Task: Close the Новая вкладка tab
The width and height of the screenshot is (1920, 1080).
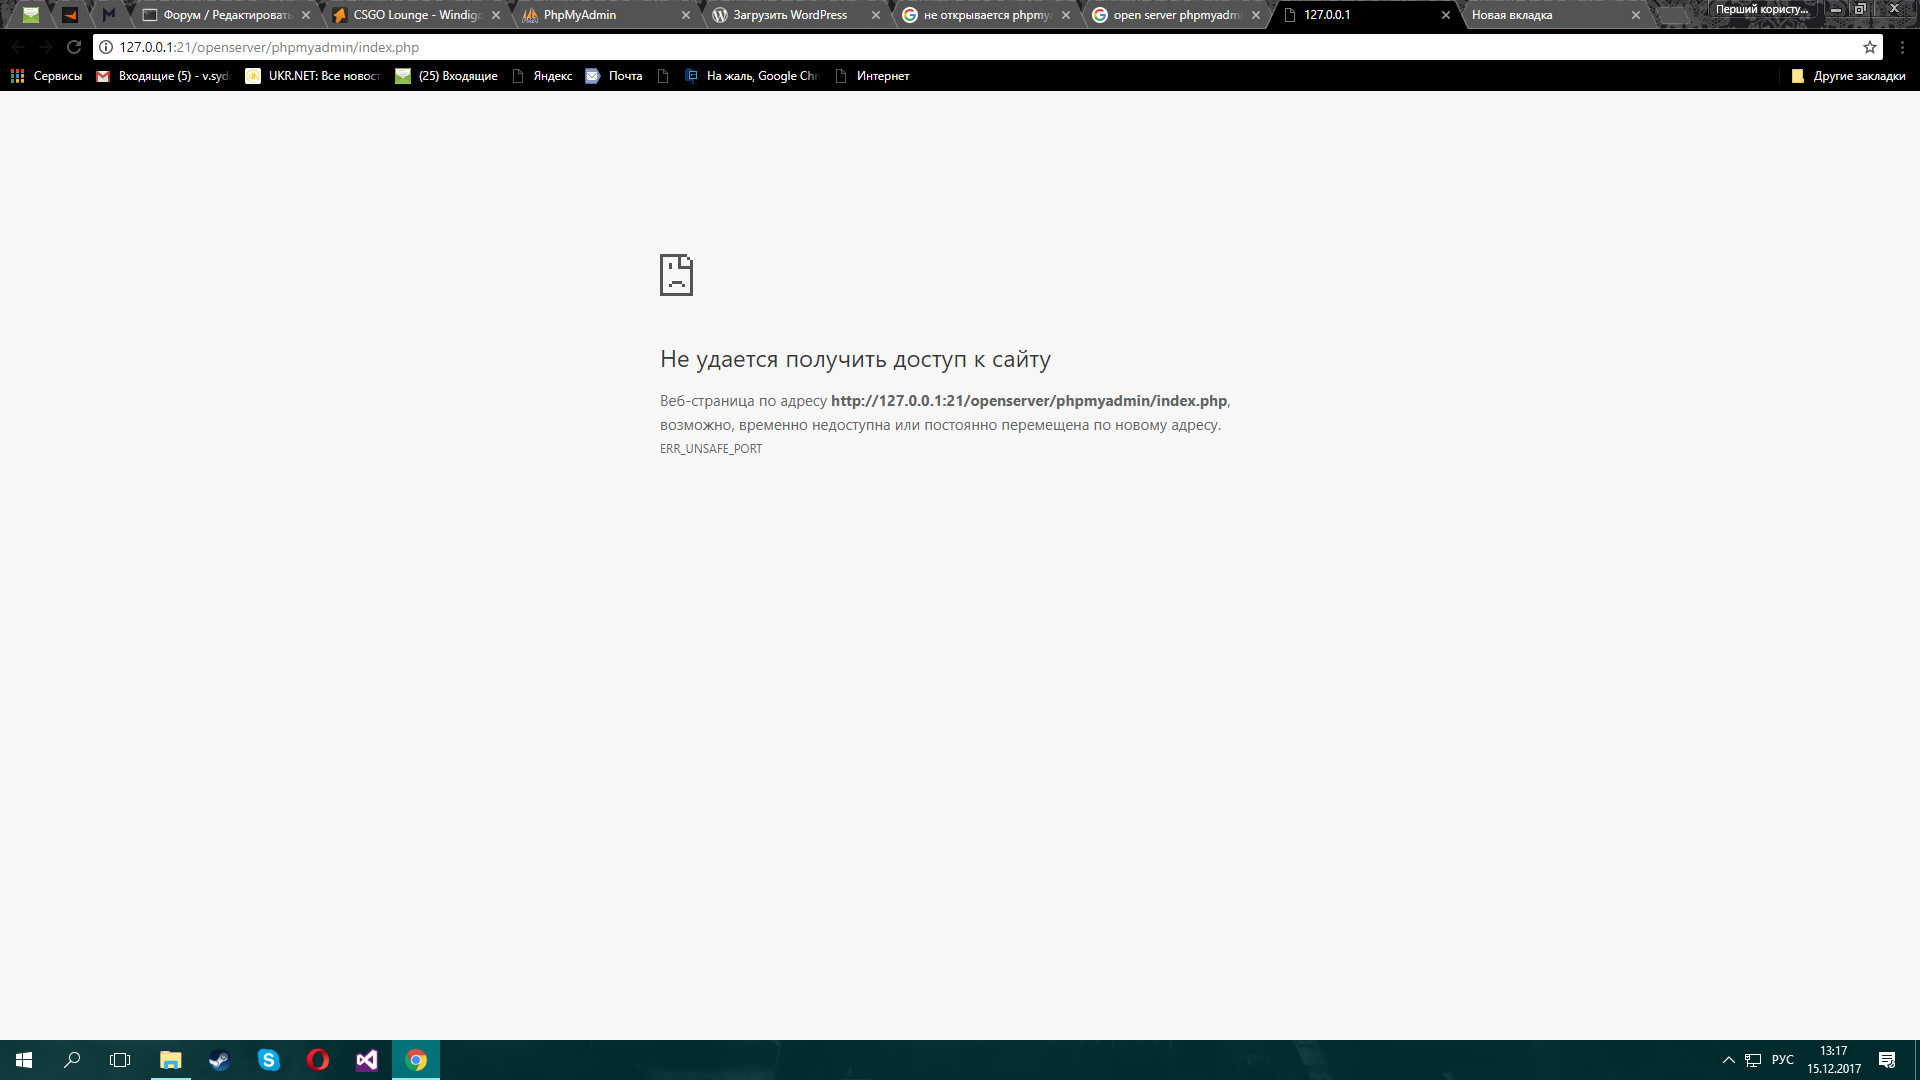Action: [1636, 15]
